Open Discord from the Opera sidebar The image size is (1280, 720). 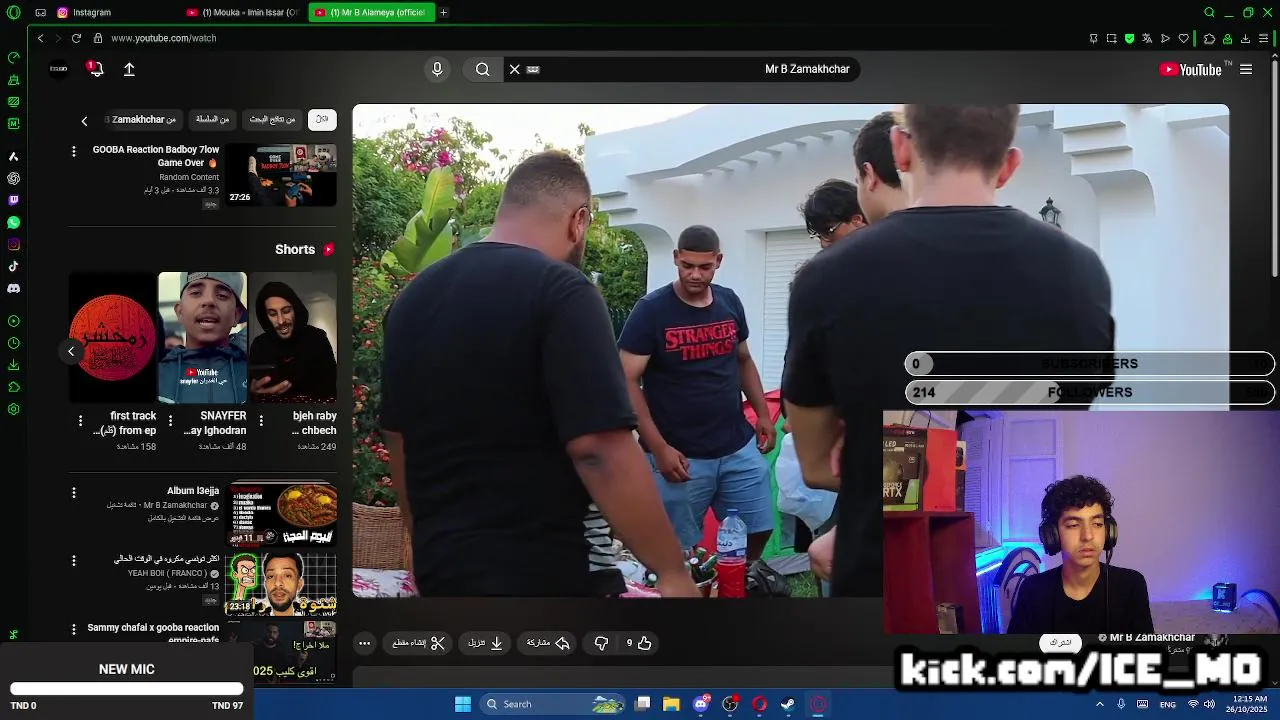[13, 288]
